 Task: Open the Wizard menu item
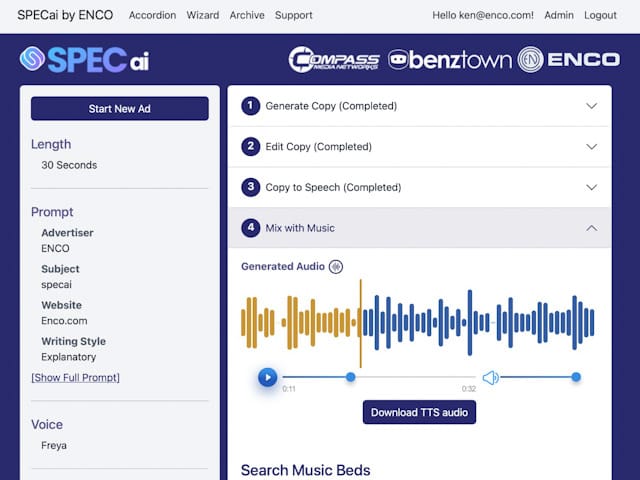[x=203, y=16]
